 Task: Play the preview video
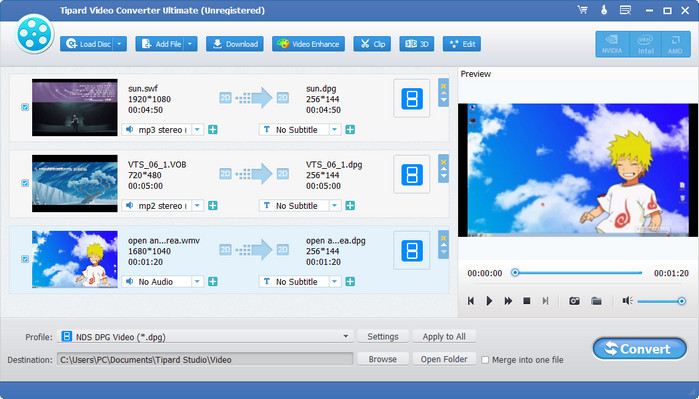[489, 301]
